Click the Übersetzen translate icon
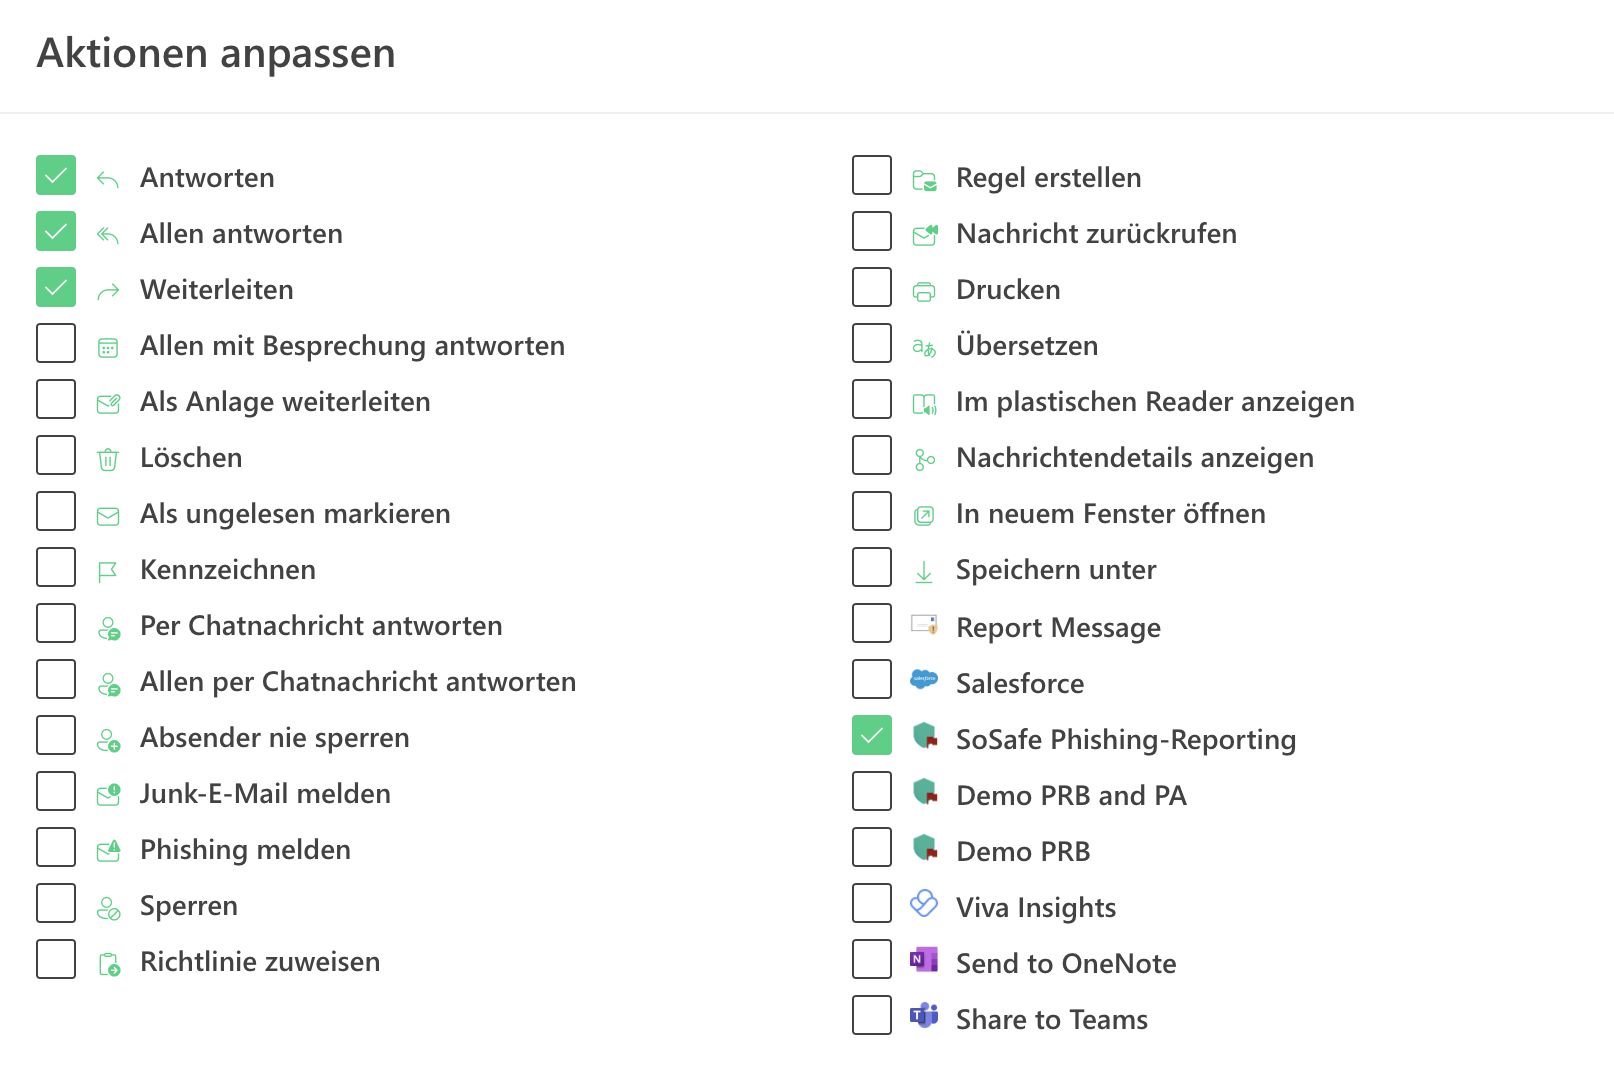Image resolution: width=1614 pixels, height=1068 pixels. 924,347
